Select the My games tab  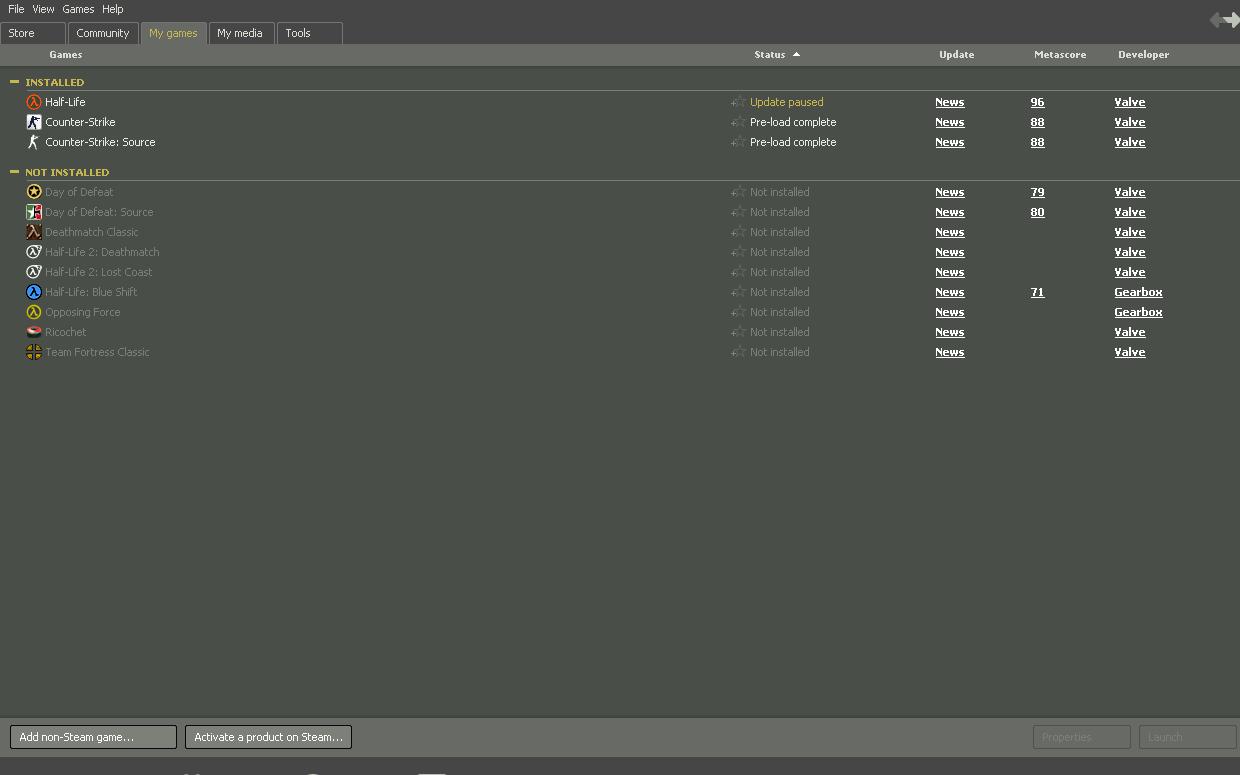(173, 33)
